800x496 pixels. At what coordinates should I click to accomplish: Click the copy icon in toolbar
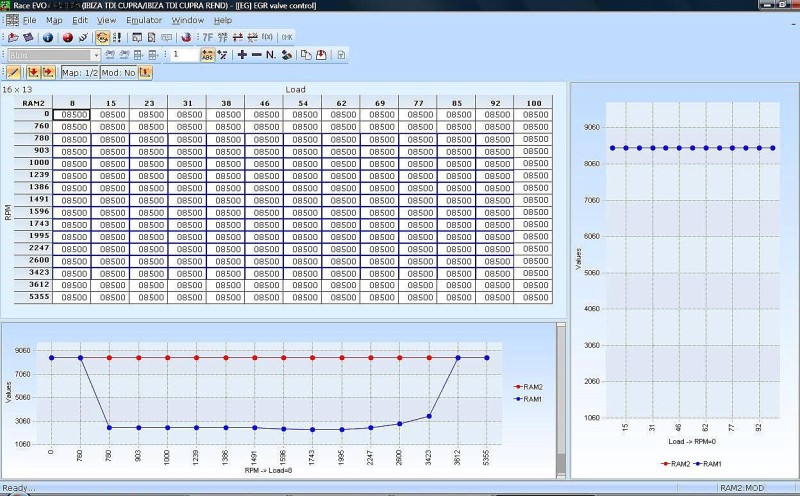pos(306,55)
